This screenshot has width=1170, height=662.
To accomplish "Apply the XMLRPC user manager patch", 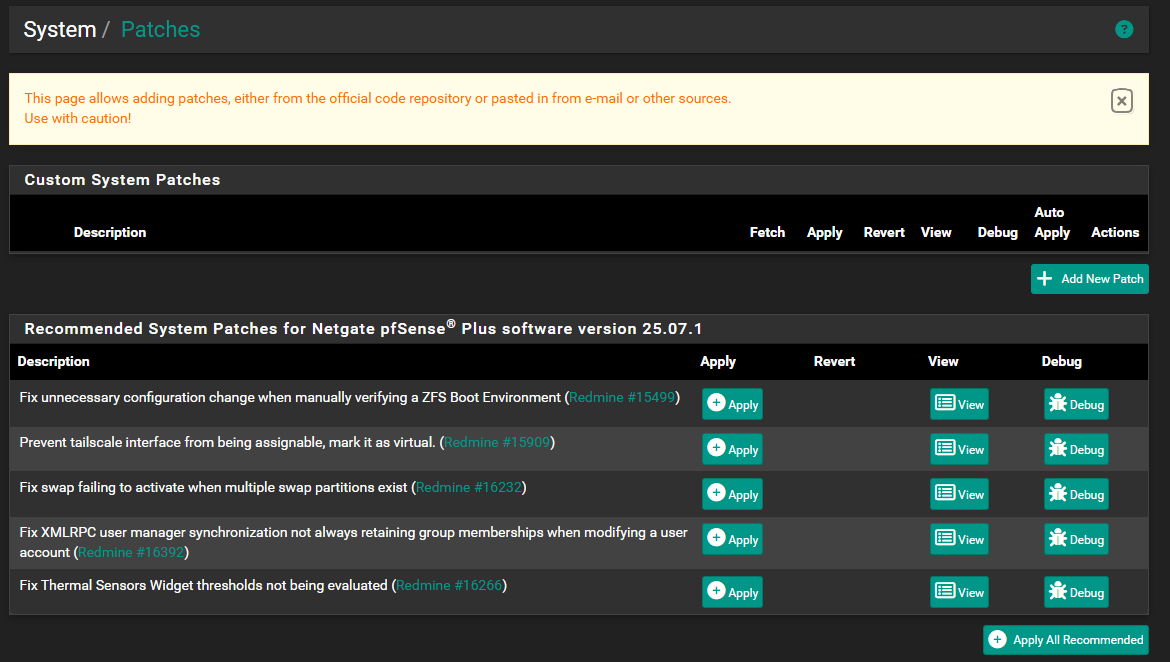I will point(732,539).
